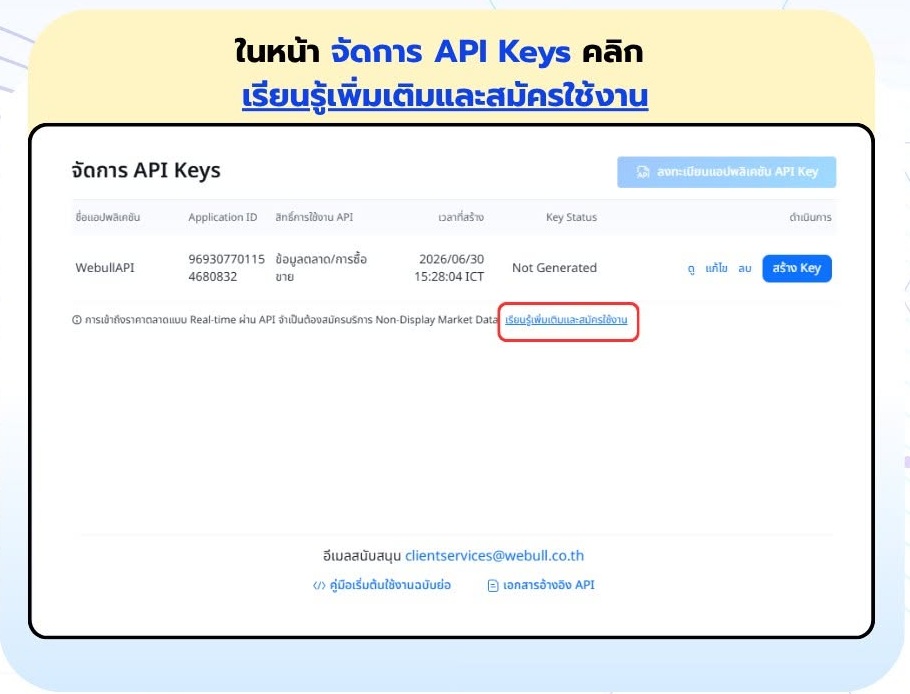The height and width of the screenshot is (694, 910).
Task: Select the Application ID 969307701154680832
Action: [x=226, y=268]
